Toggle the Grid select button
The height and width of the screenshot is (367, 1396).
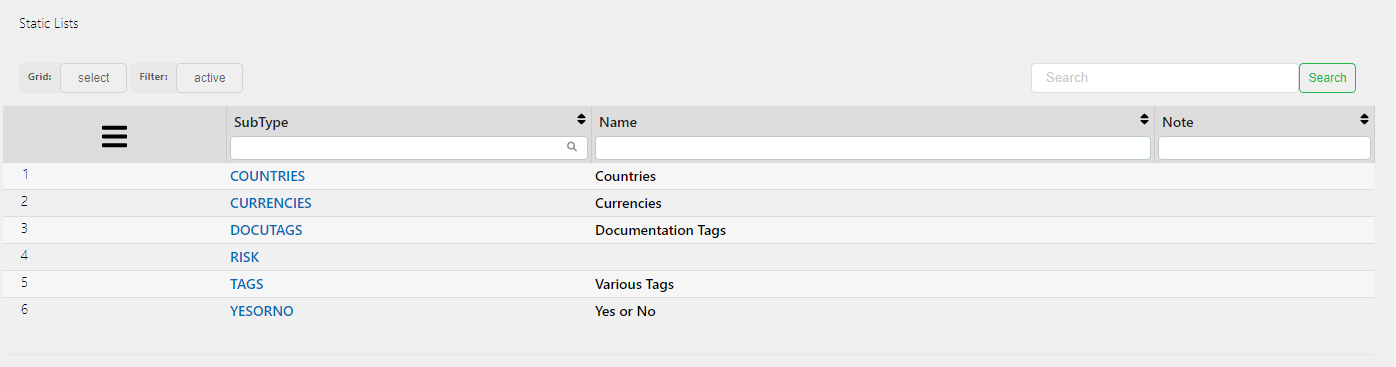[x=93, y=78]
